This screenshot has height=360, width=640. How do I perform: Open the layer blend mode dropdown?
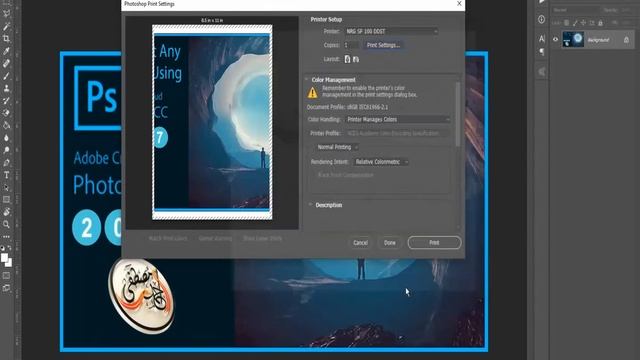coord(576,10)
